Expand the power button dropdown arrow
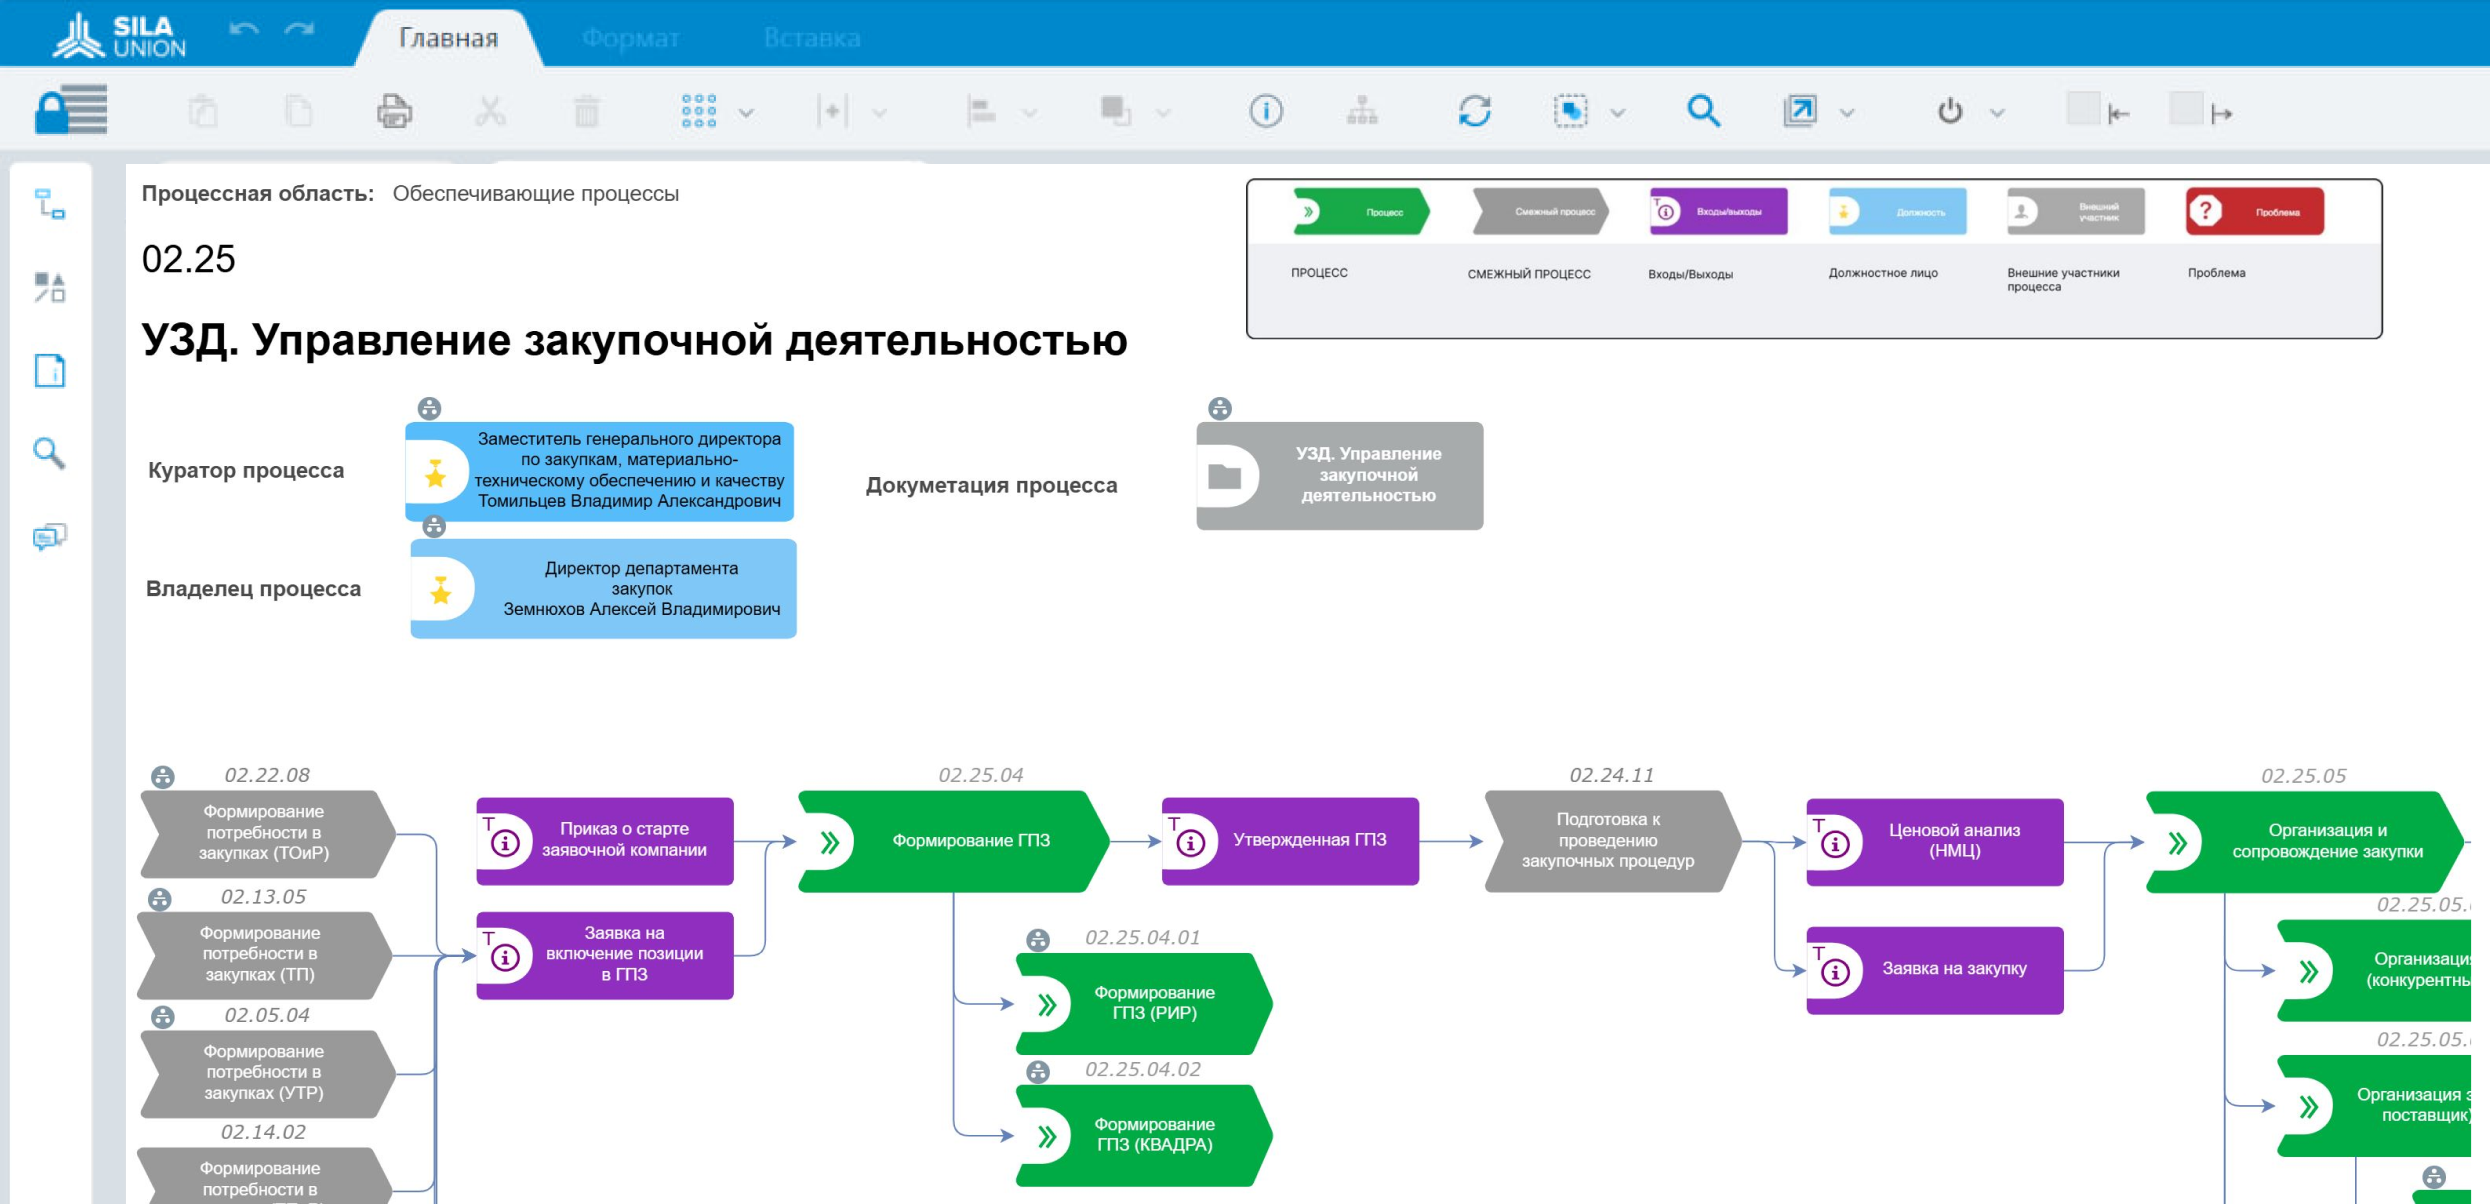2490x1204 pixels. pyautogui.click(x=1997, y=113)
